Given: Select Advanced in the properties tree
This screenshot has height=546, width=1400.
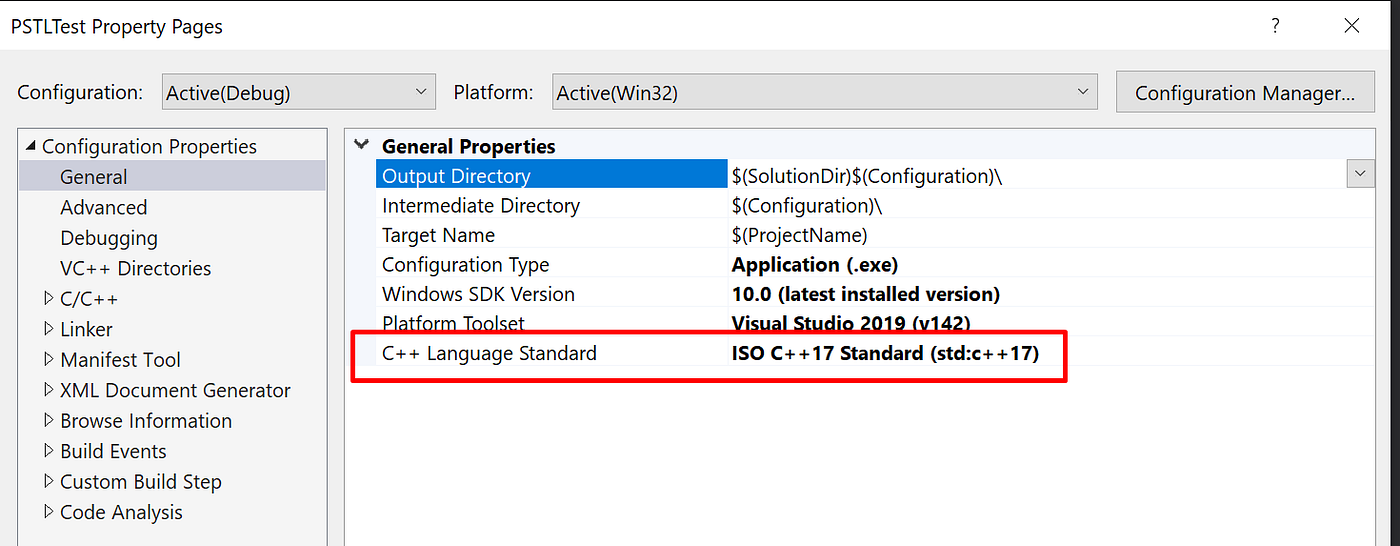Looking at the screenshot, I should pos(104,207).
